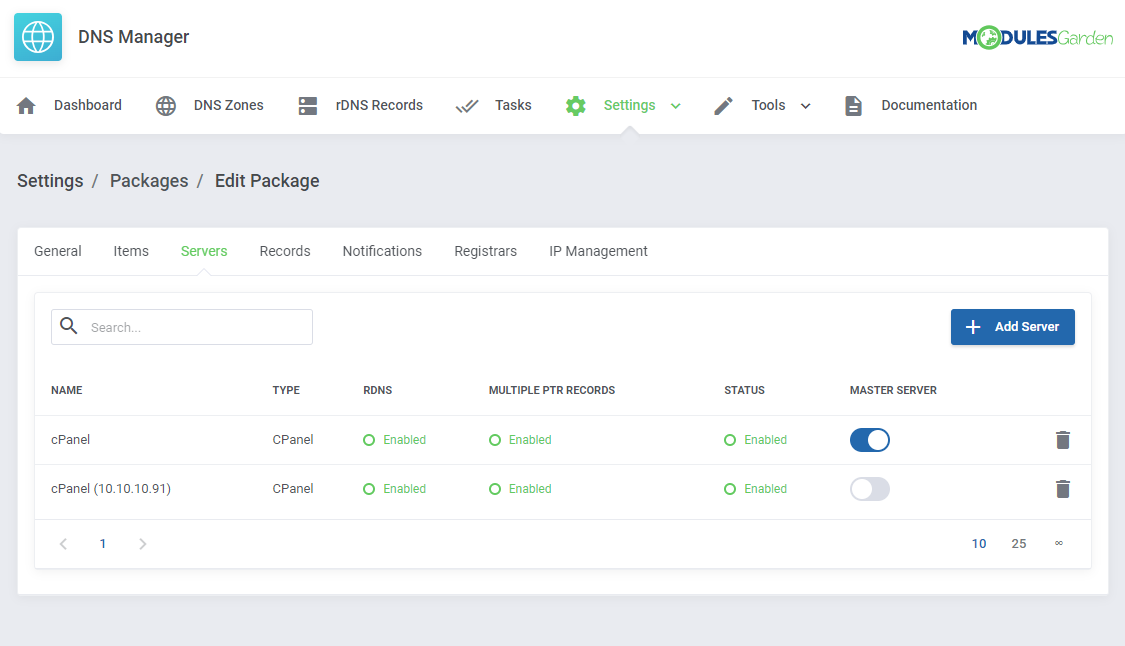This screenshot has height=646, width=1125.
Task: Click the Documentation page icon
Action: point(853,106)
